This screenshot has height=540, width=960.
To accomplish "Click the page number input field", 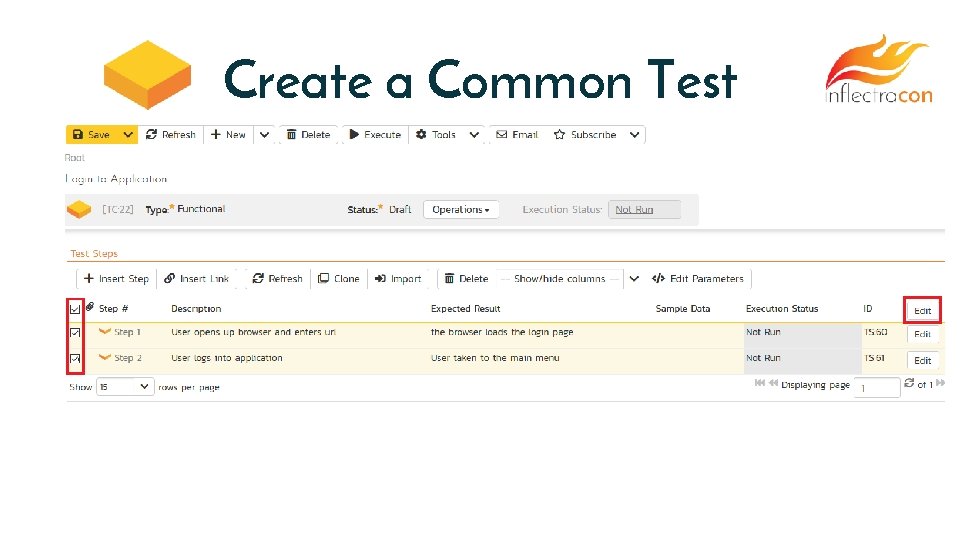I will click(x=878, y=387).
